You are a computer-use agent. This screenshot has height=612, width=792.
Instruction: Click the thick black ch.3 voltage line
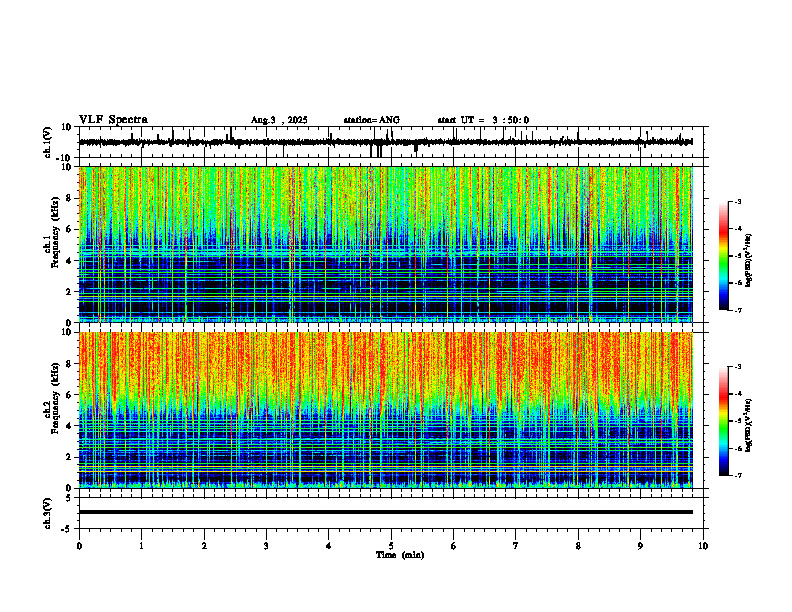[x=385, y=512]
